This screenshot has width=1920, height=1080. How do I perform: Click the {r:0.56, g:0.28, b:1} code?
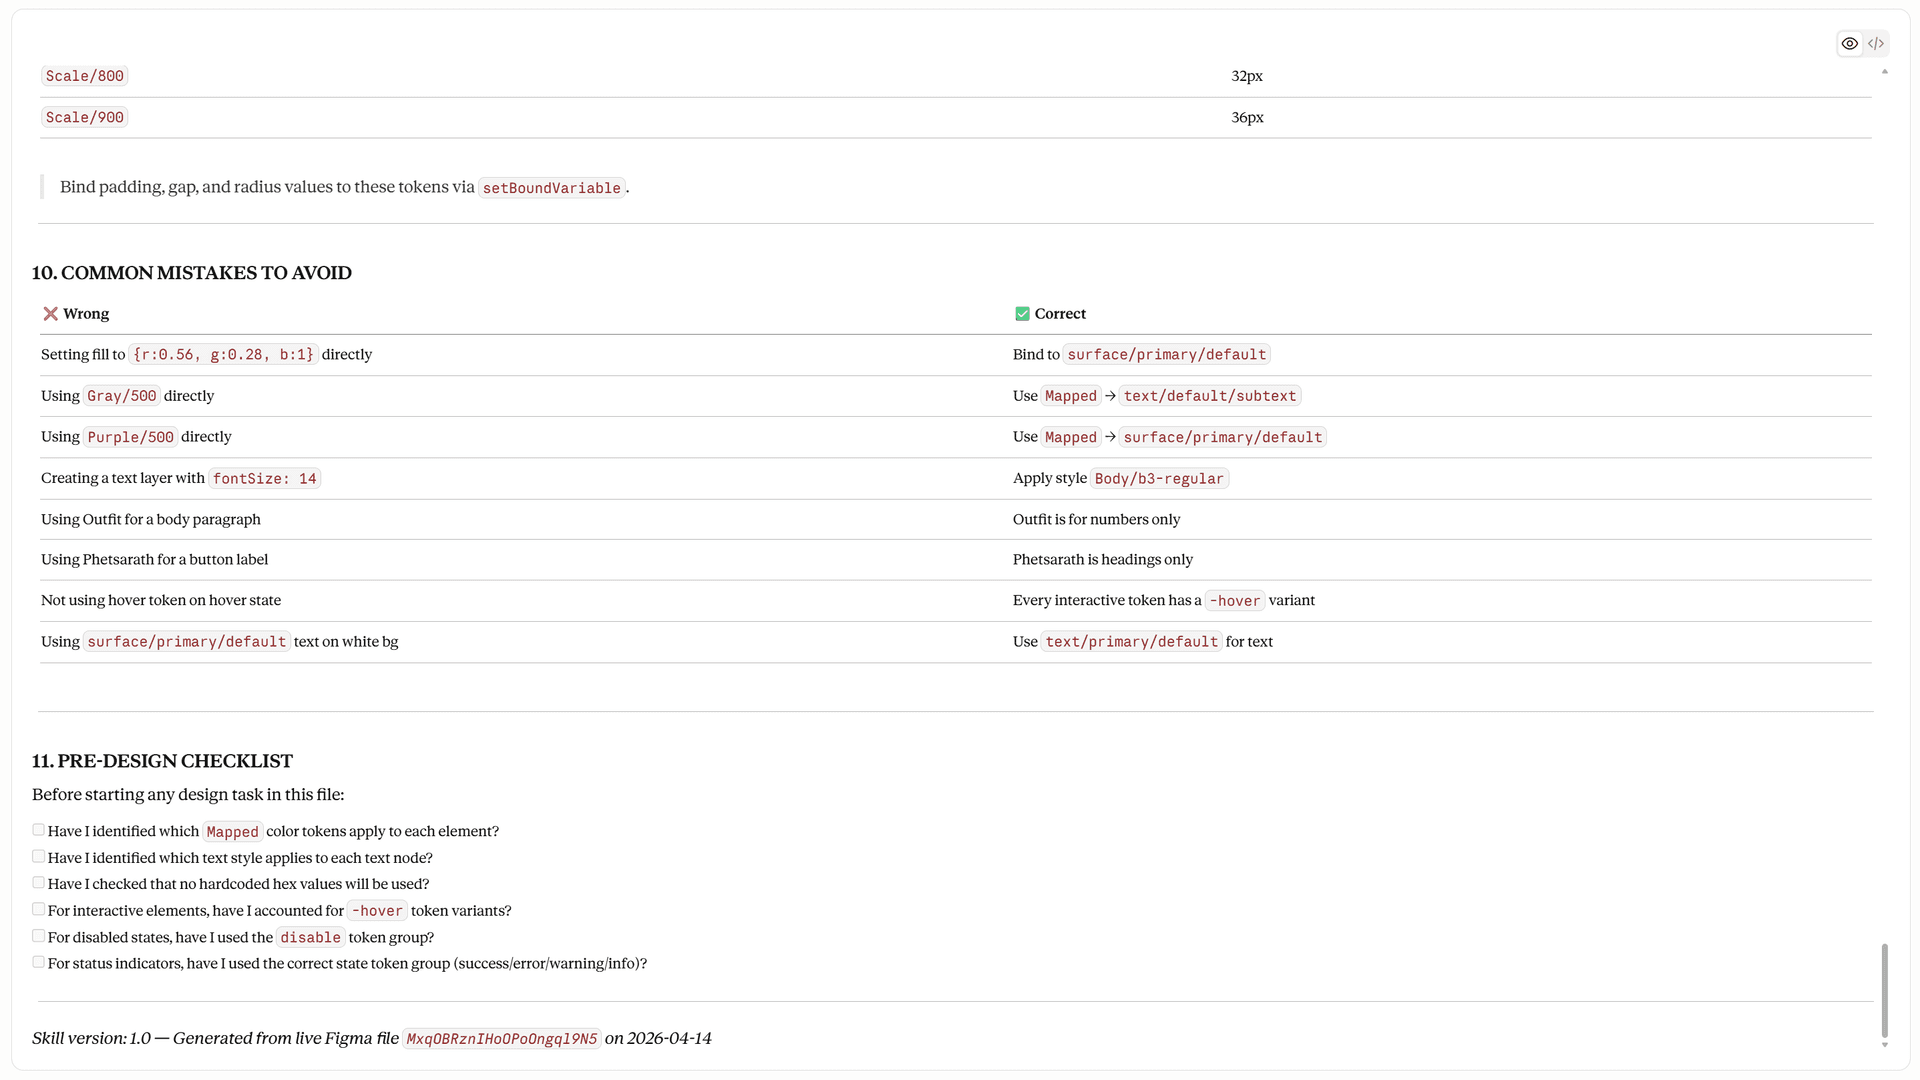[x=223, y=355]
